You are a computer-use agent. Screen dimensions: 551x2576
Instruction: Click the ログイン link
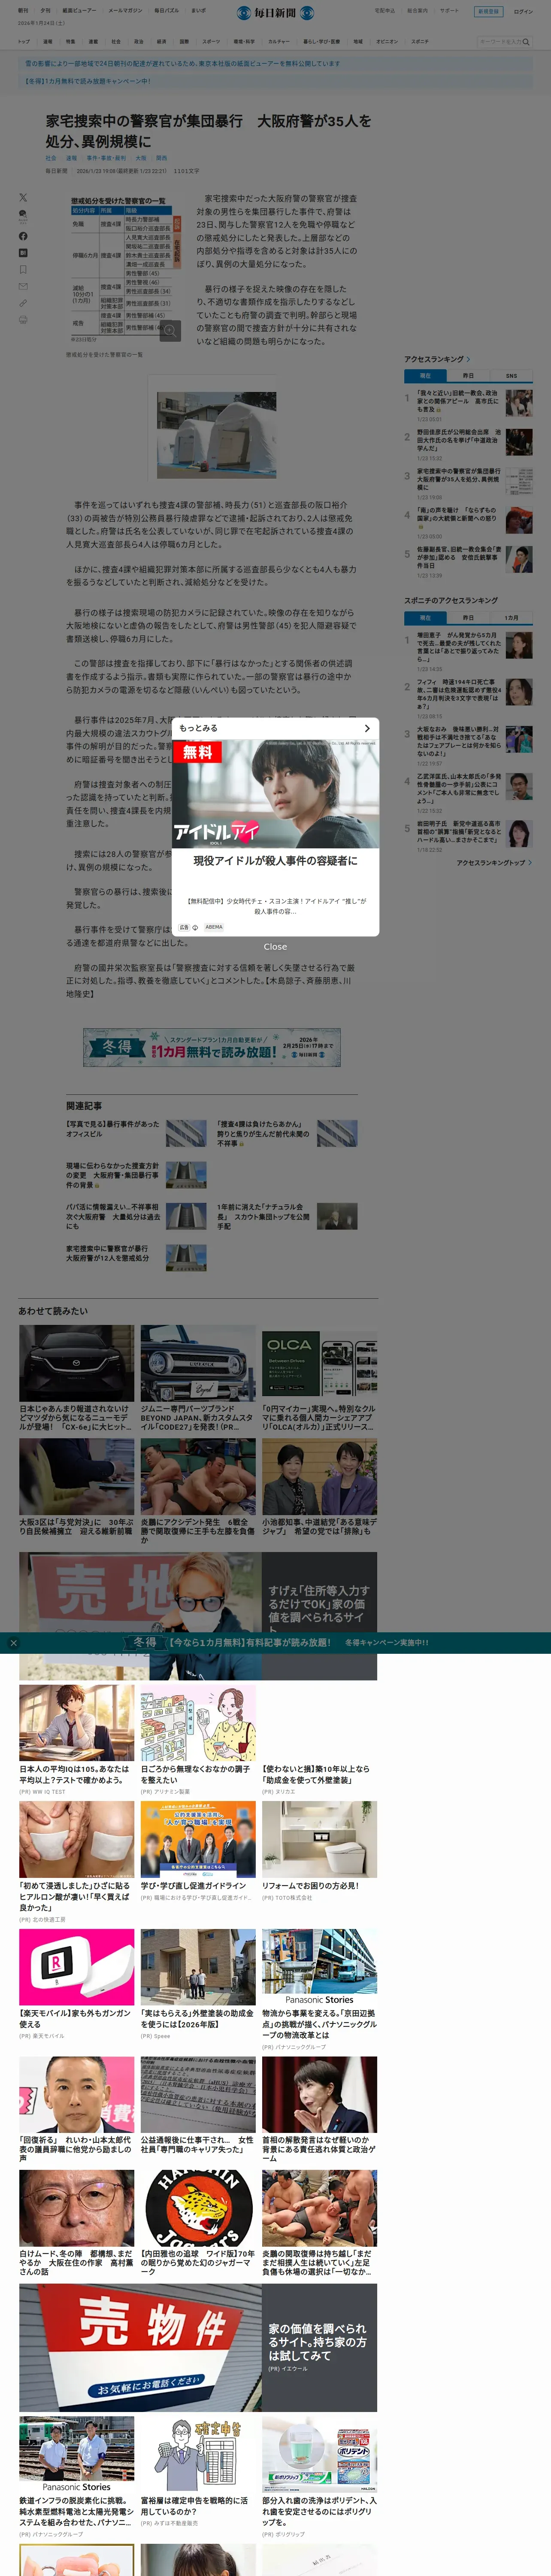point(523,12)
